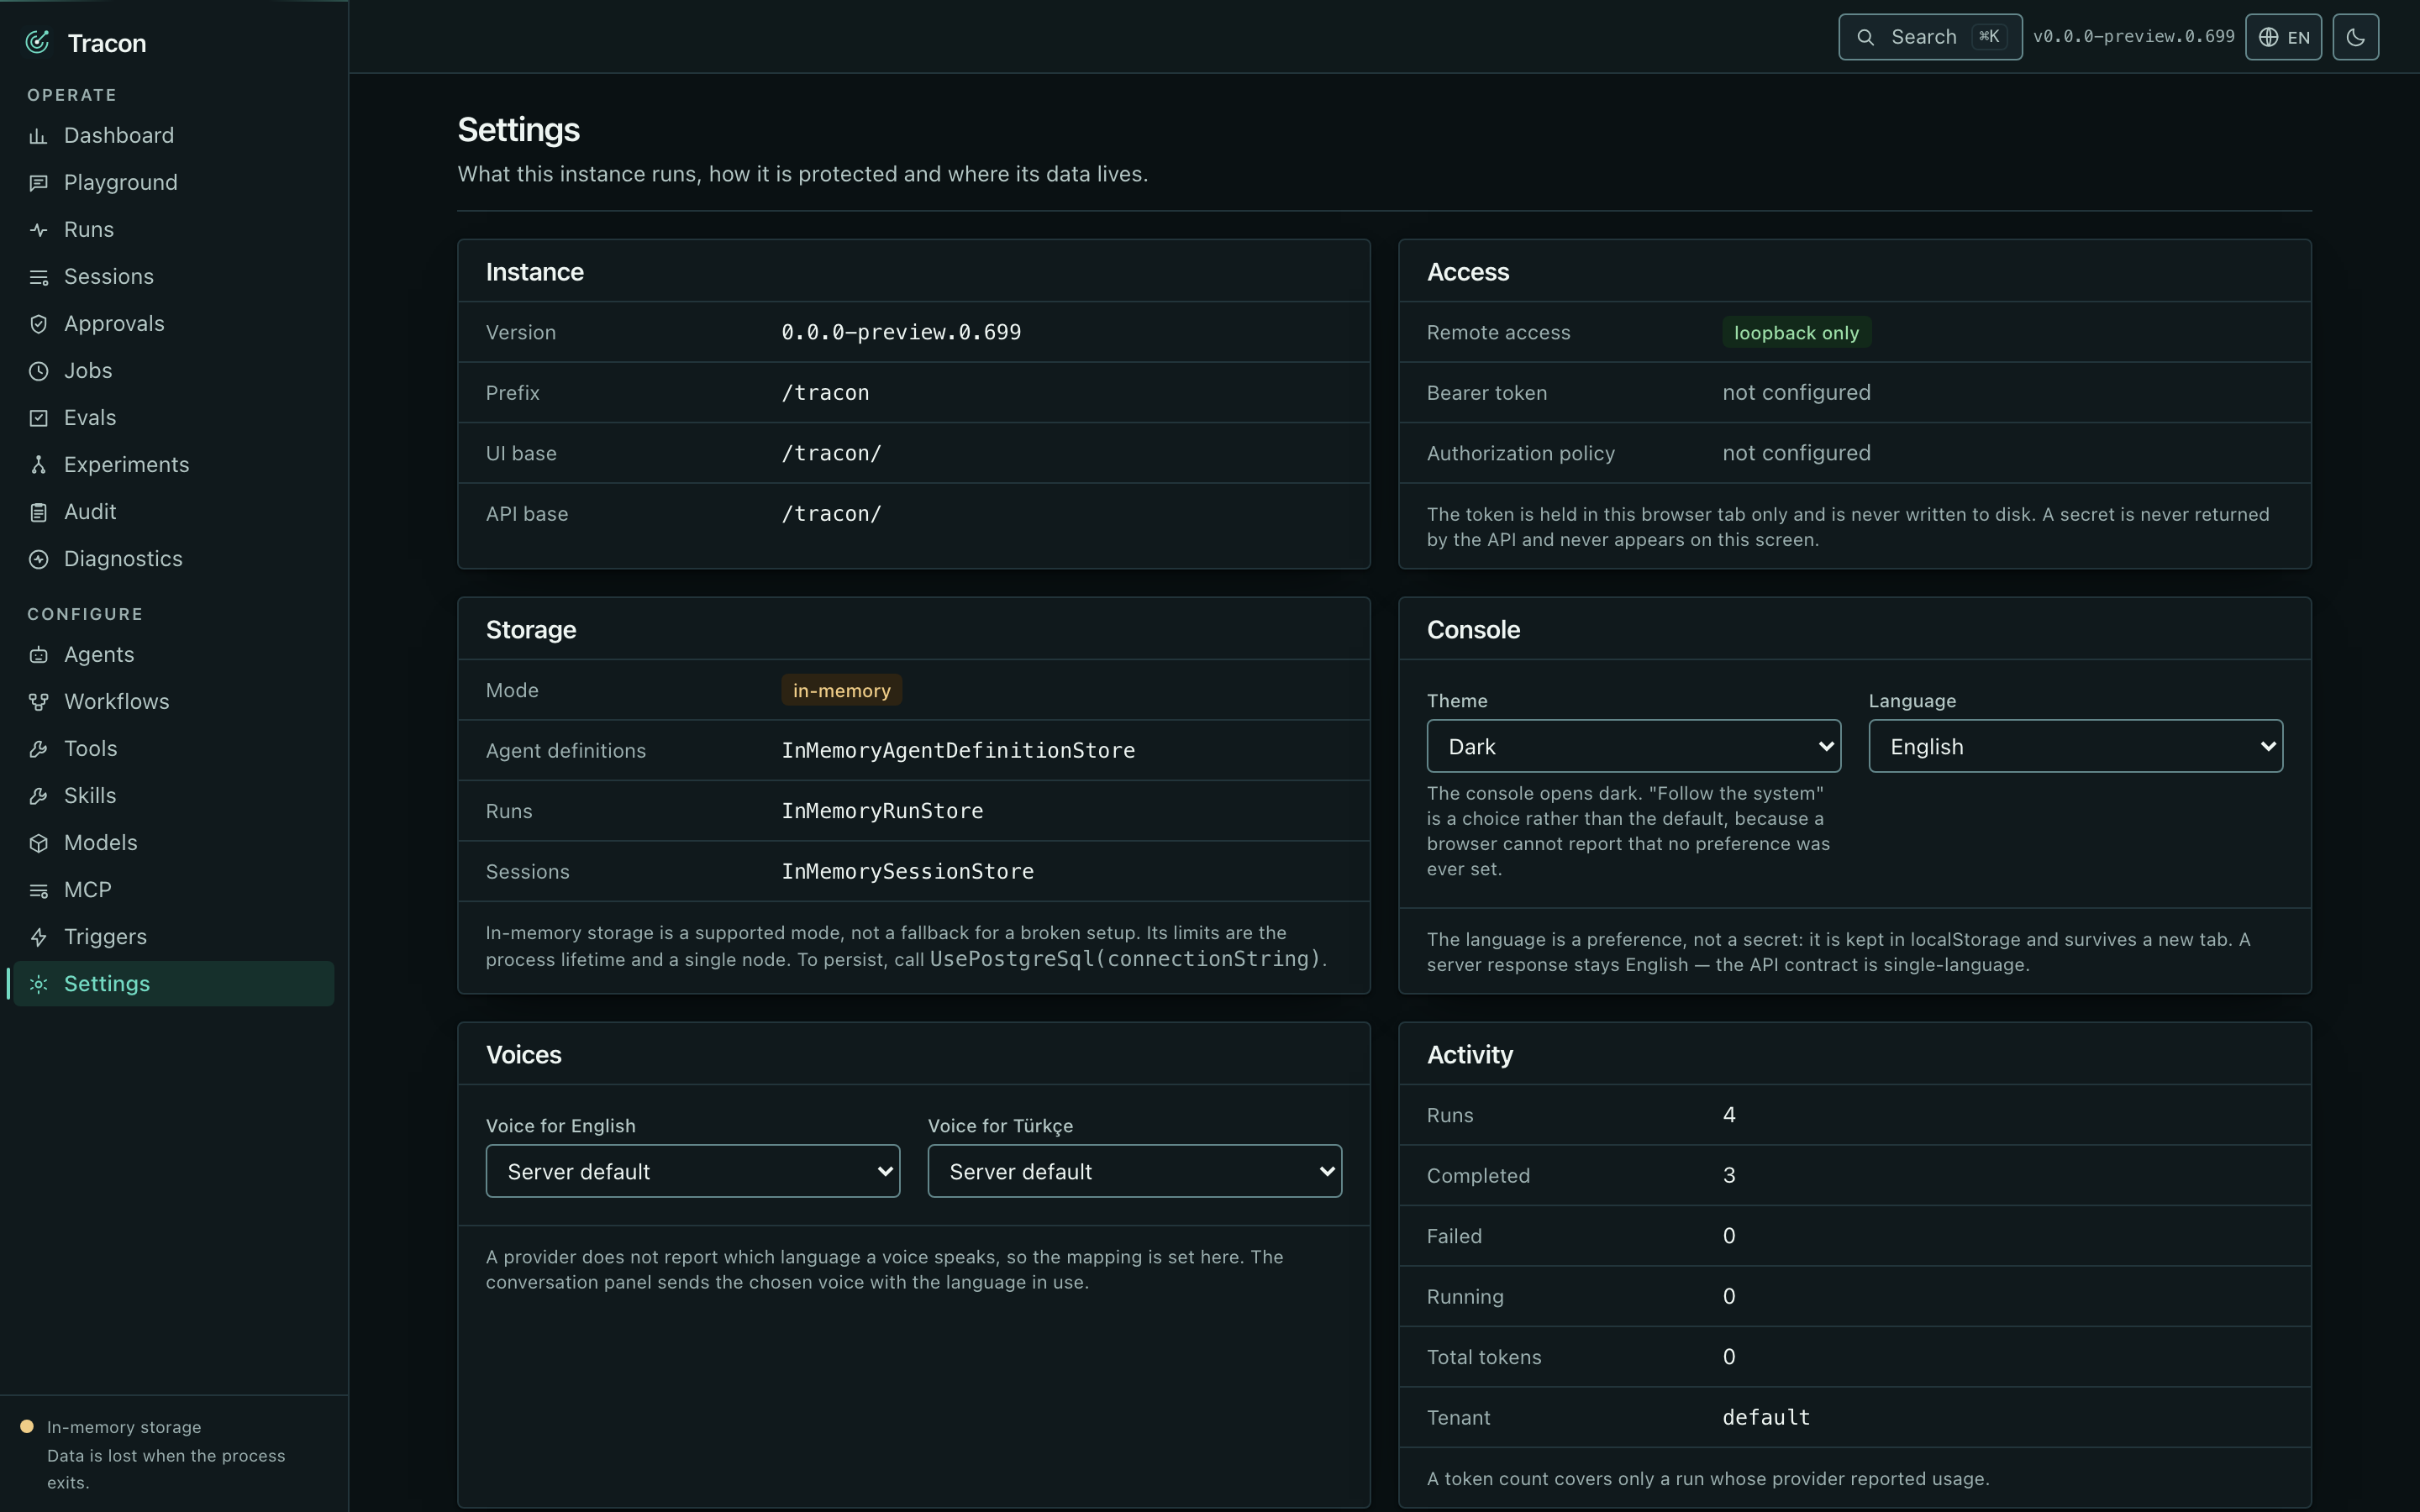Click the Jobs clock icon

[38, 371]
